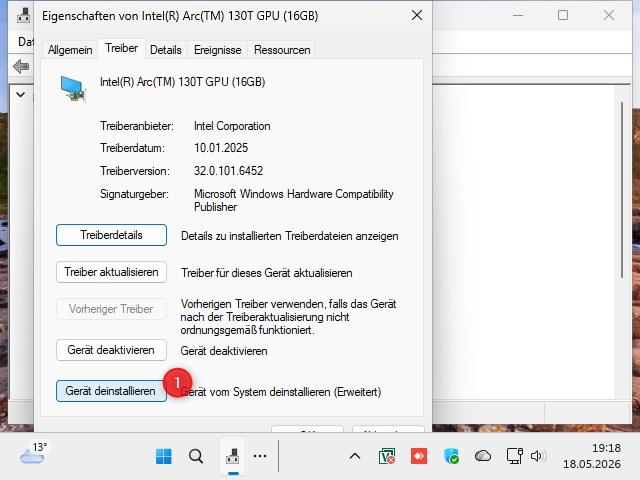Click the Treiberdetails button
The width and height of the screenshot is (640, 480).
coord(111,235)
